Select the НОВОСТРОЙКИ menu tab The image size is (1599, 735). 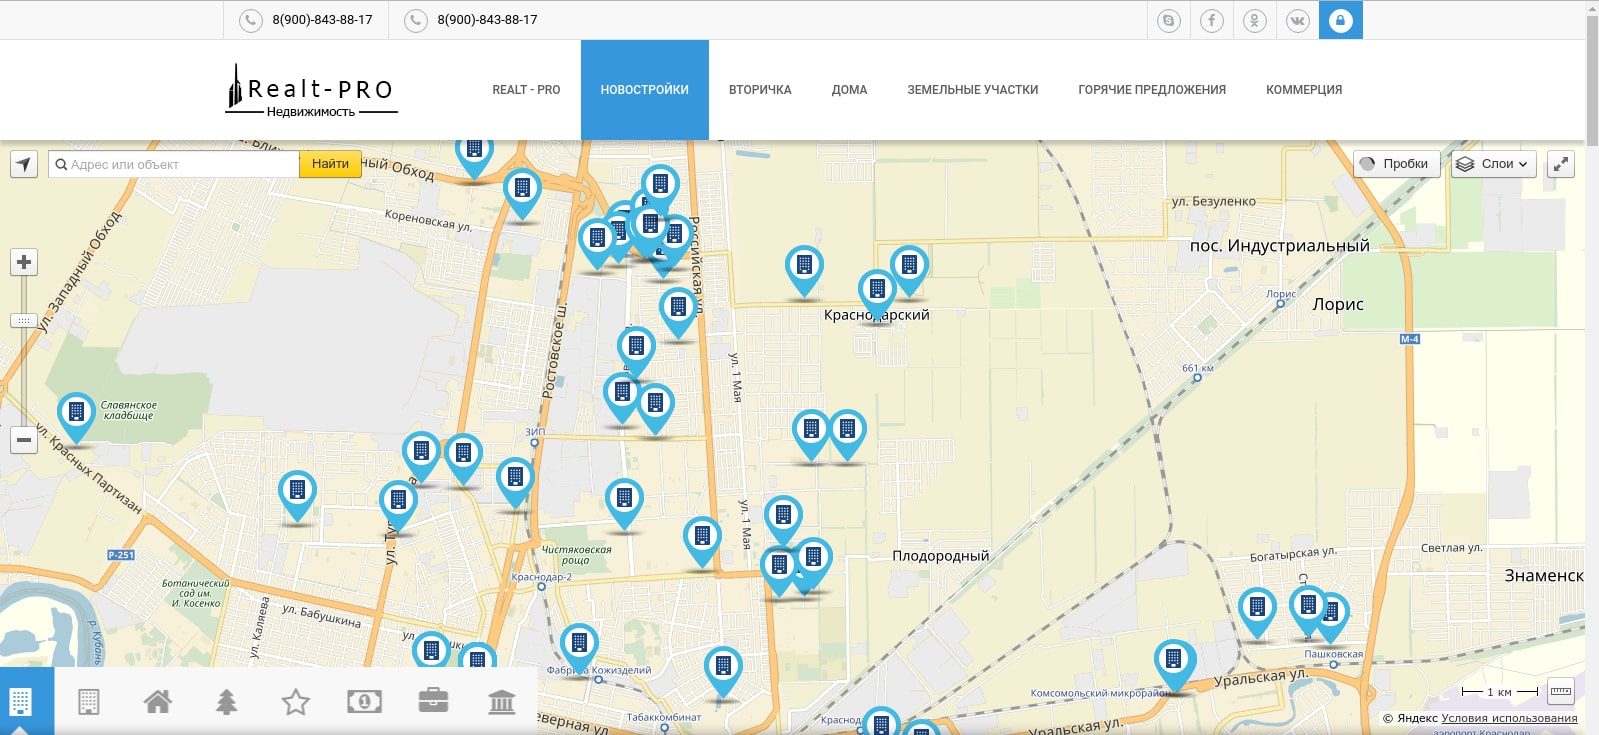645,90
